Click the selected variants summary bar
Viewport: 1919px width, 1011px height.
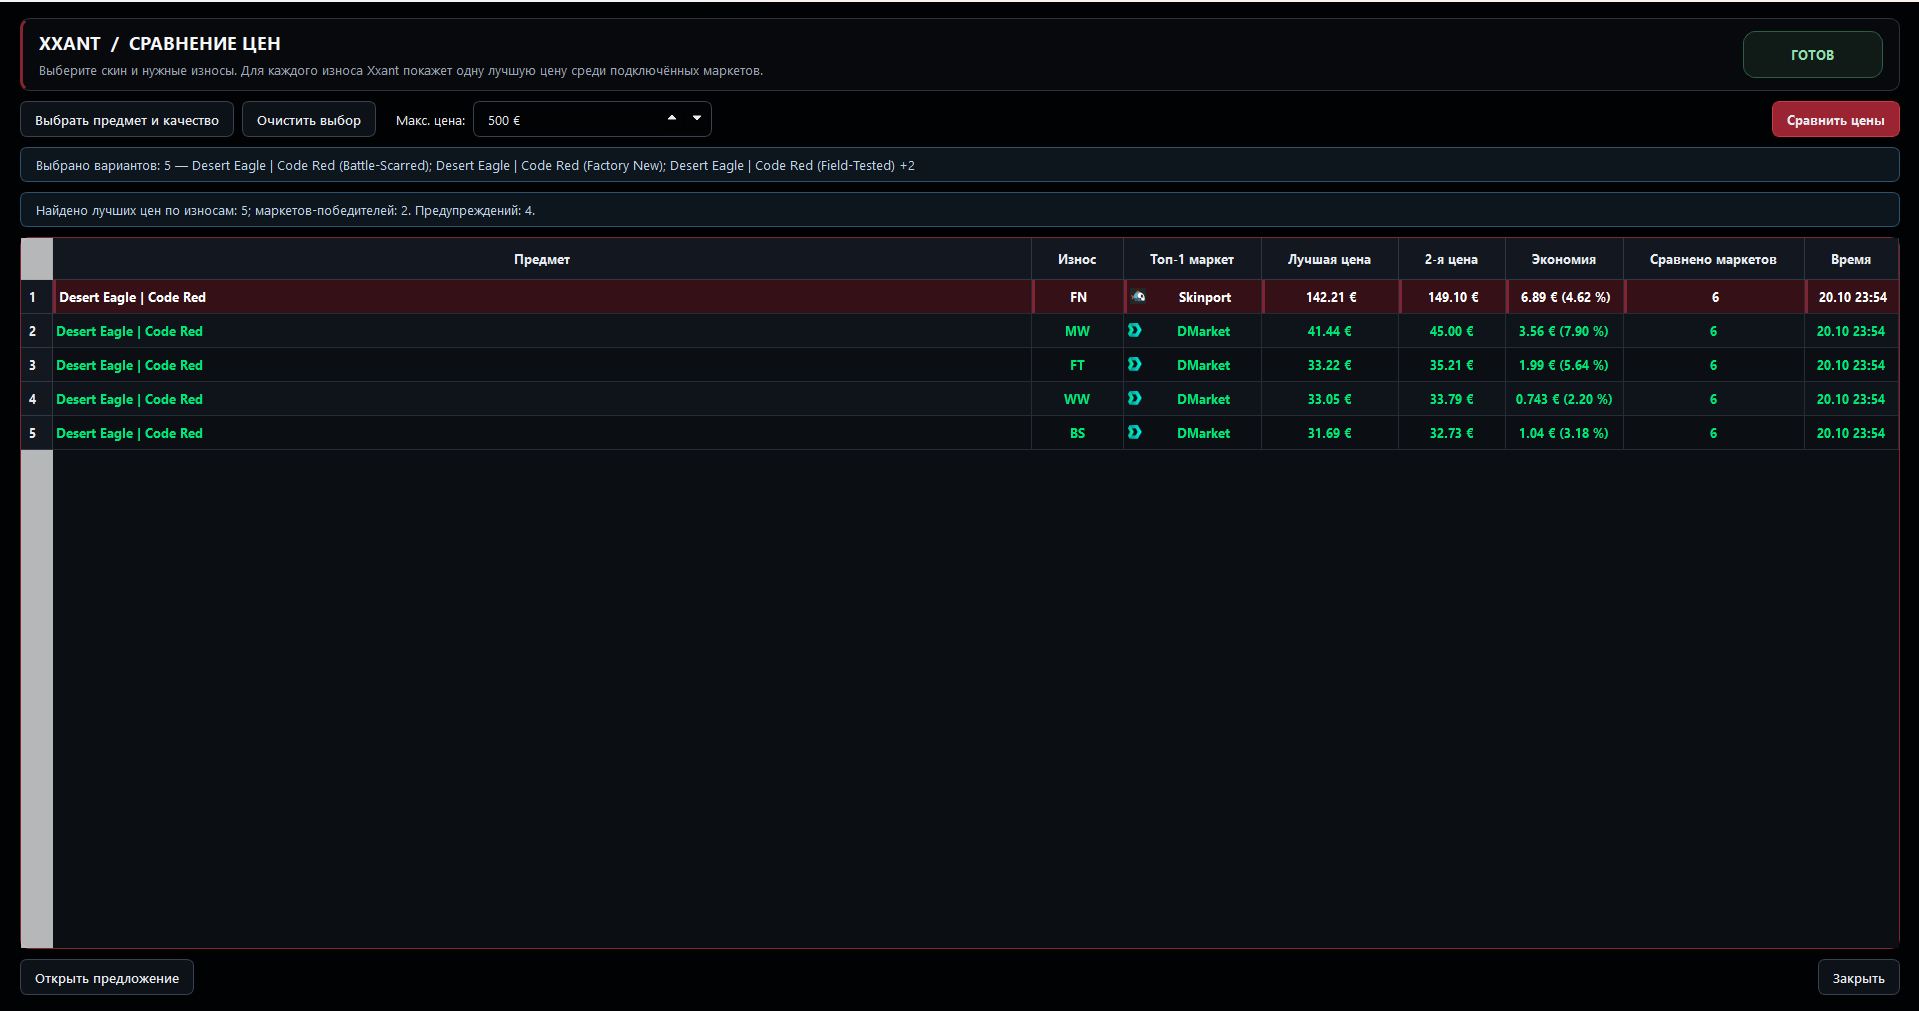point(959,165)
